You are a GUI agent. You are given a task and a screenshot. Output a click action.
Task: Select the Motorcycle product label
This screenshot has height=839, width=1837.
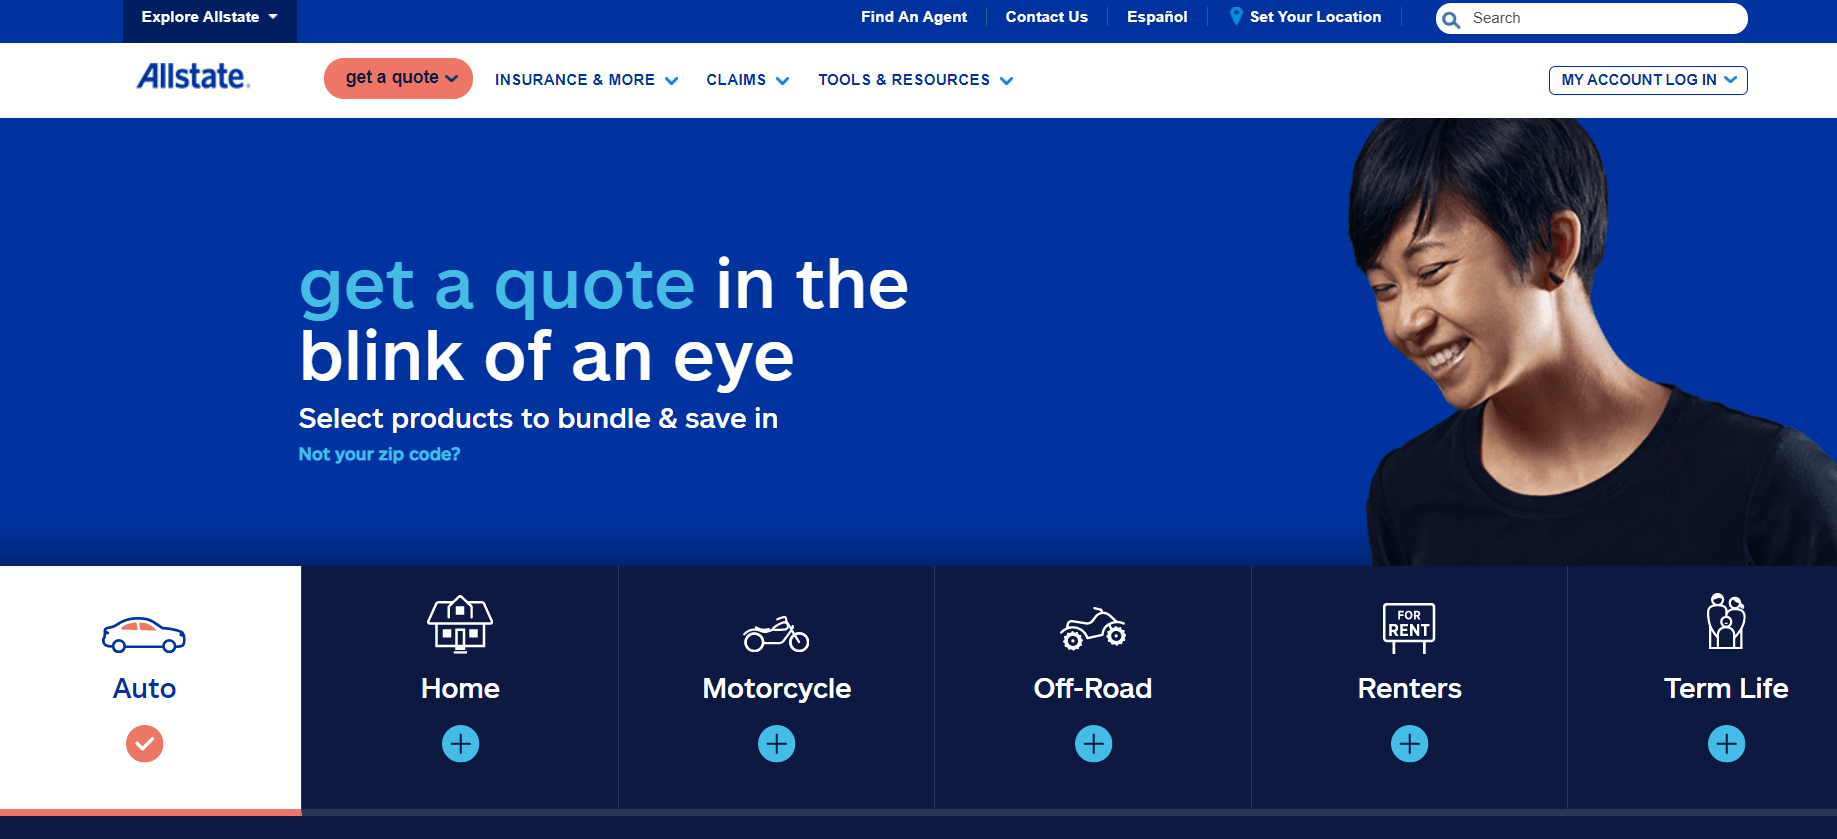tap(777, 689)
